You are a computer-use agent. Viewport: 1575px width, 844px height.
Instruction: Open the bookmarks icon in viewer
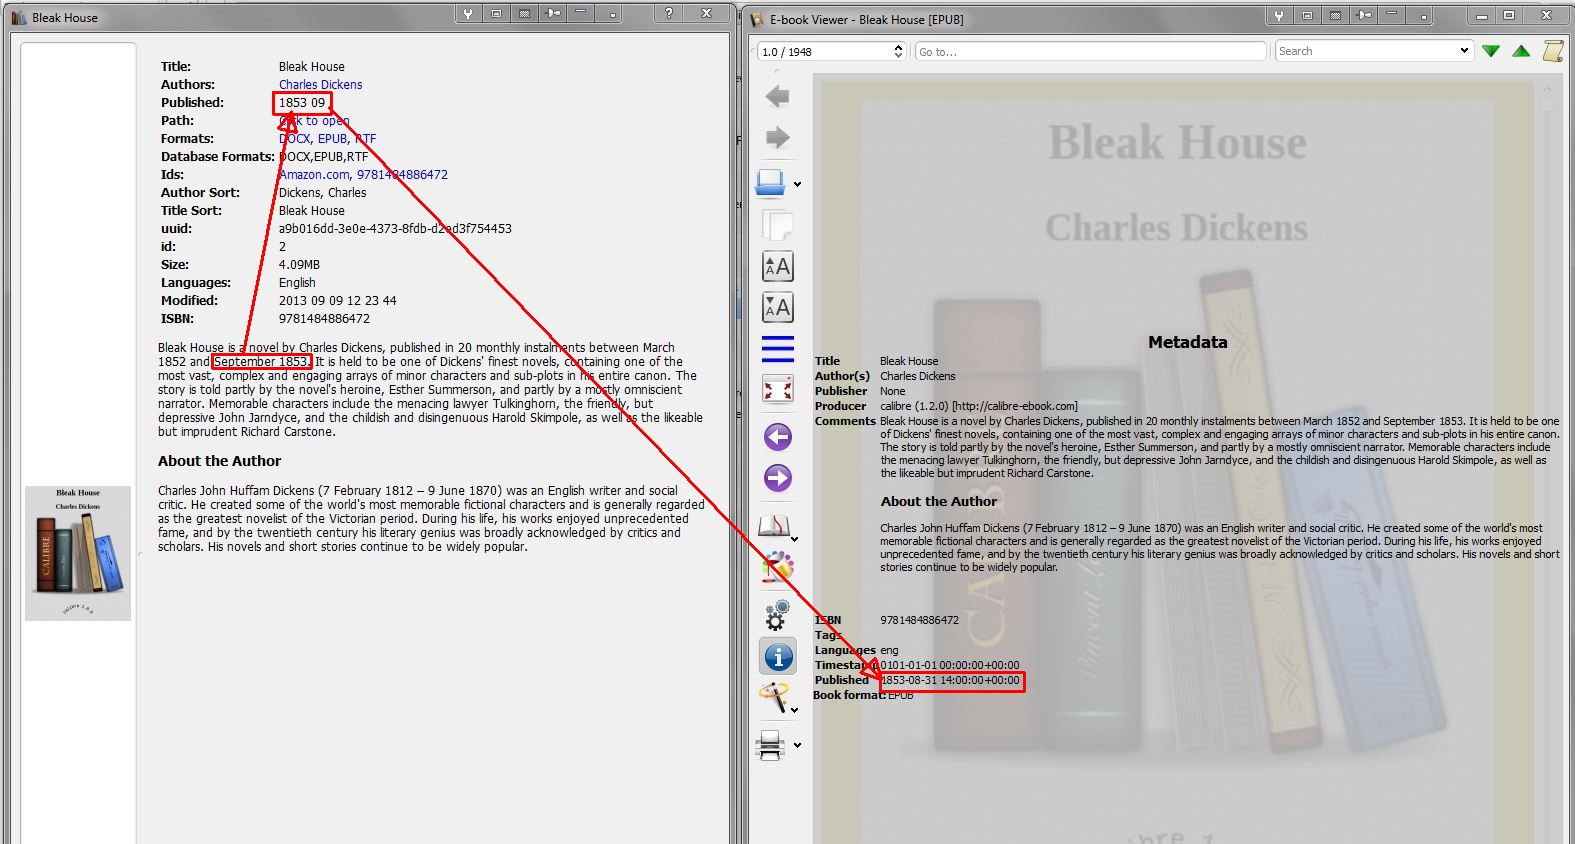774,526
